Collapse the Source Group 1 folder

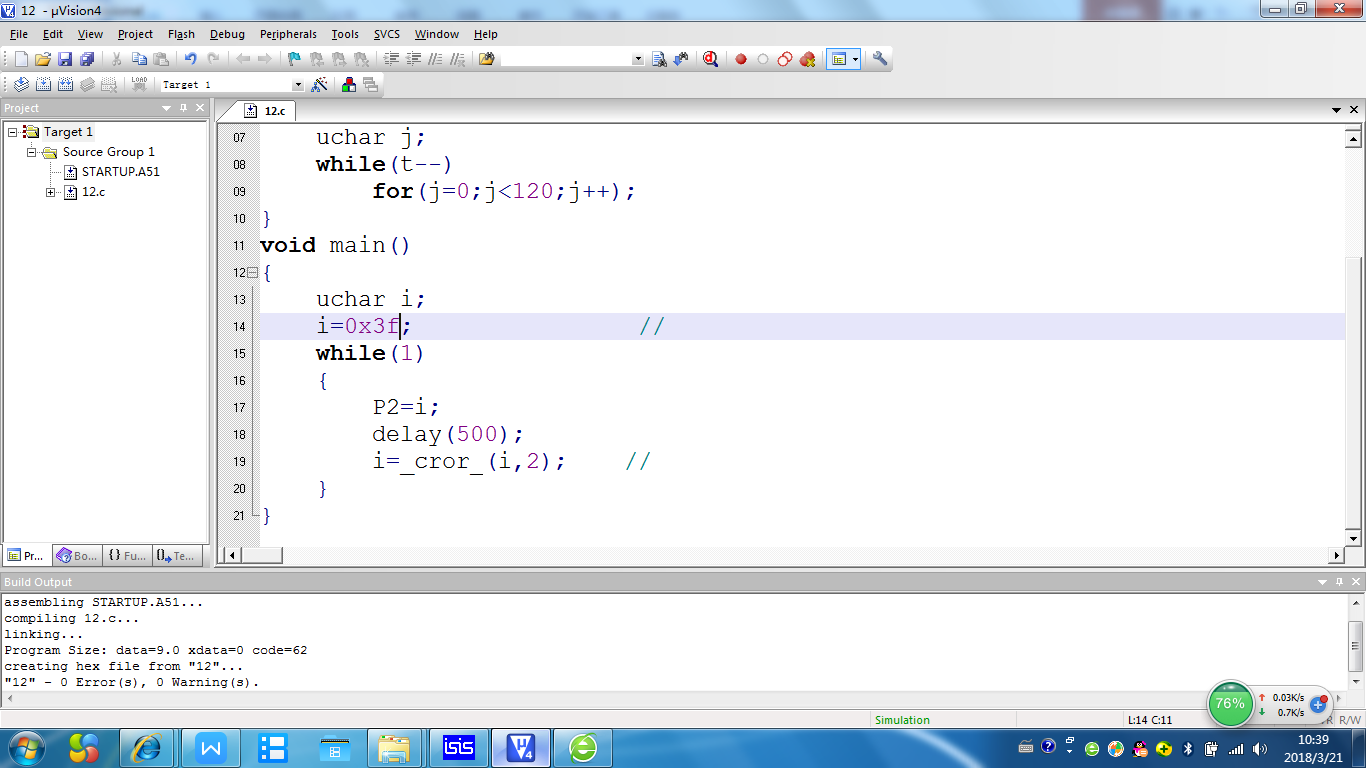32,152
